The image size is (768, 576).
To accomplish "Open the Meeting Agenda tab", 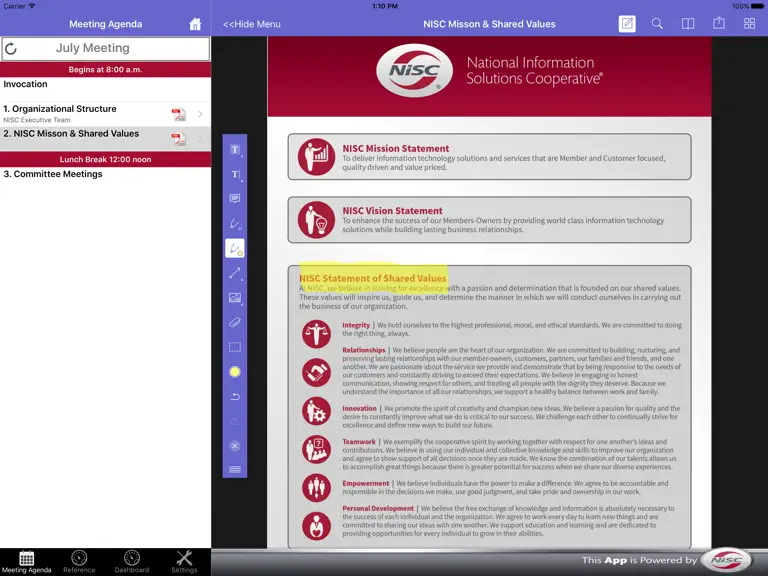I will tap(26, 562).
